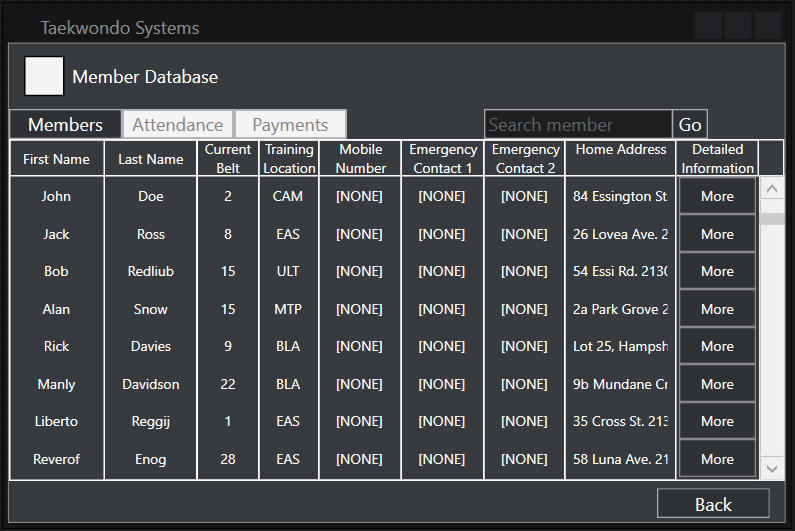Screen dimensions: 795x531
Task: Switch to the Attendance tab
Action: [x=178, y=125]
